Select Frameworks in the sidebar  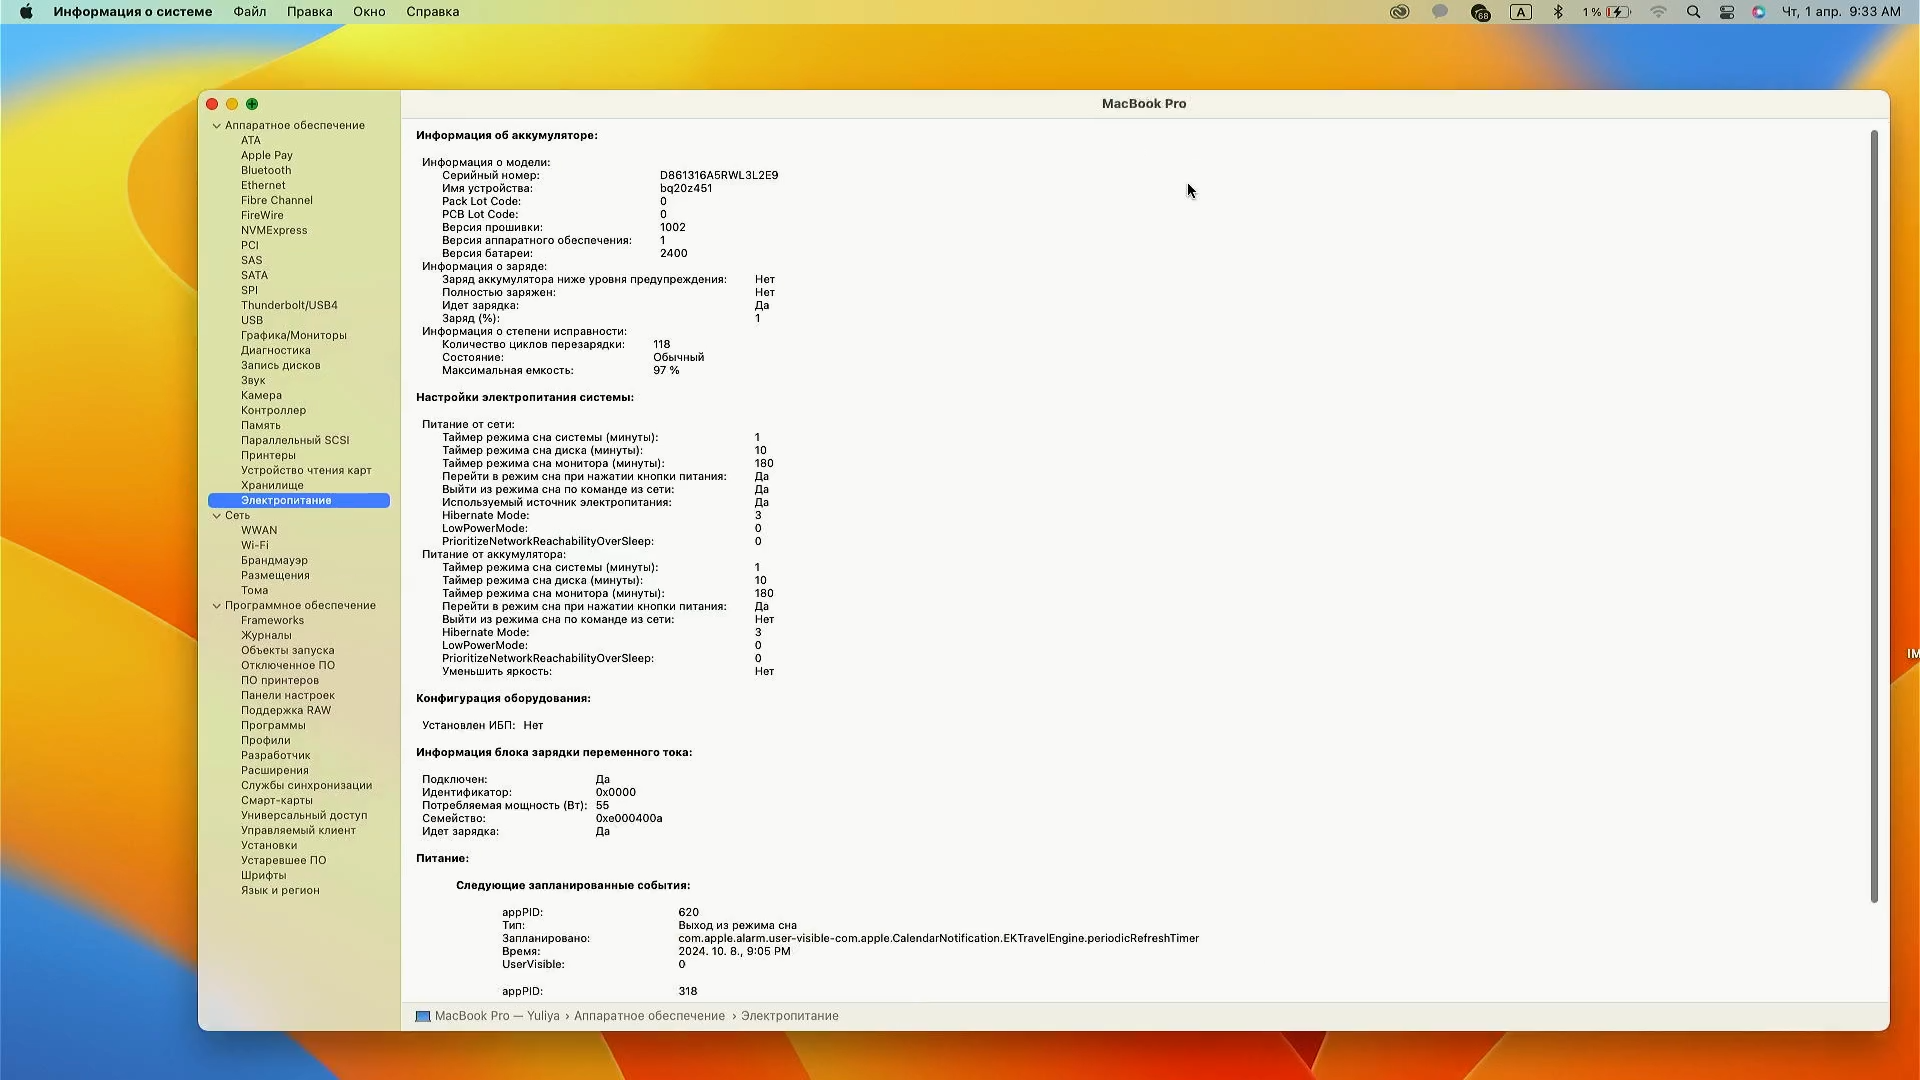point(272,620)
